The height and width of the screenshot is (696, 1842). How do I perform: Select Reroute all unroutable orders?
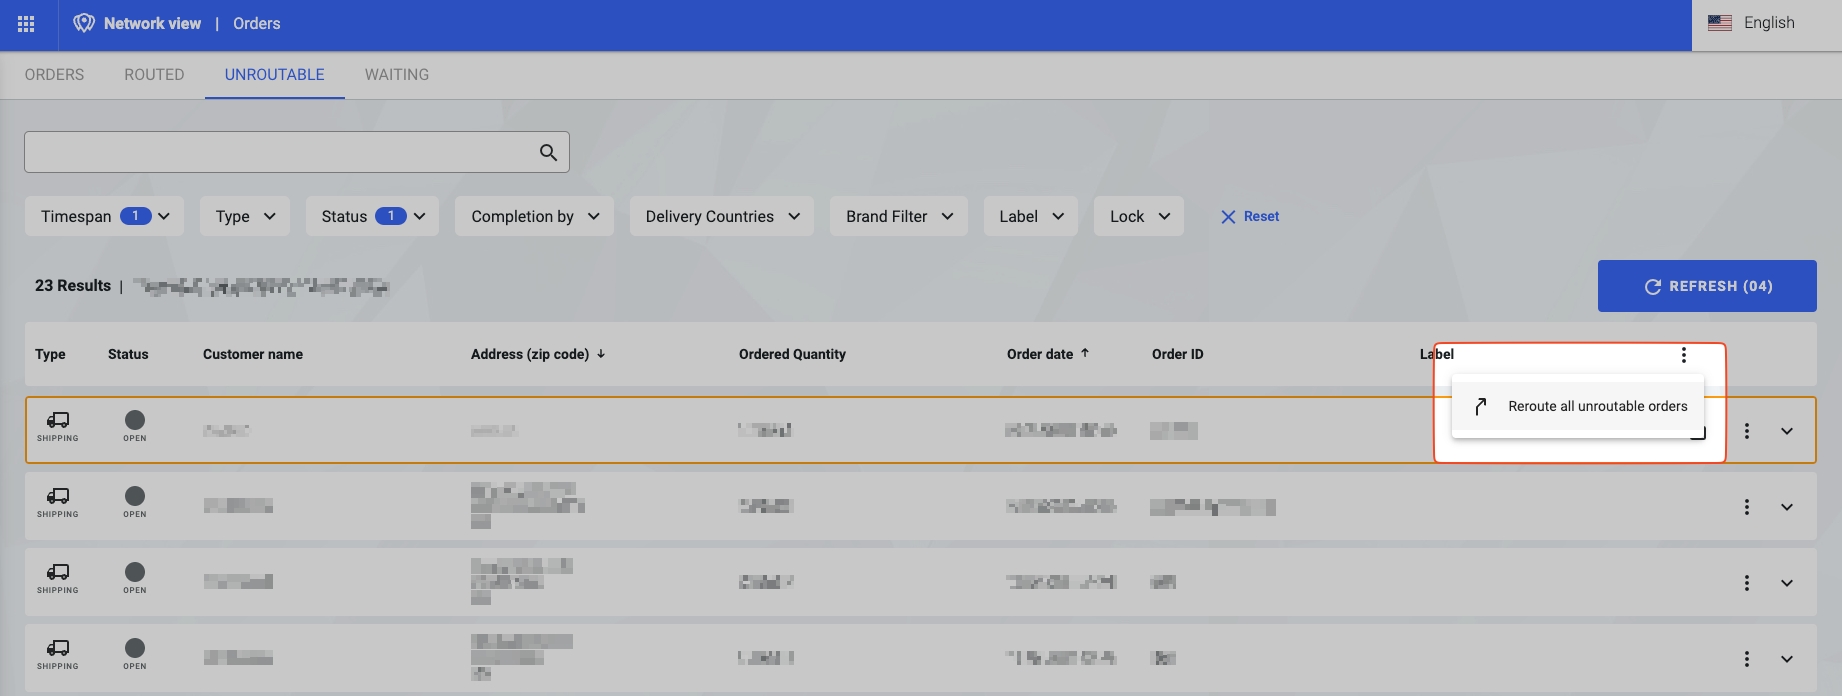coord(1596,406)
